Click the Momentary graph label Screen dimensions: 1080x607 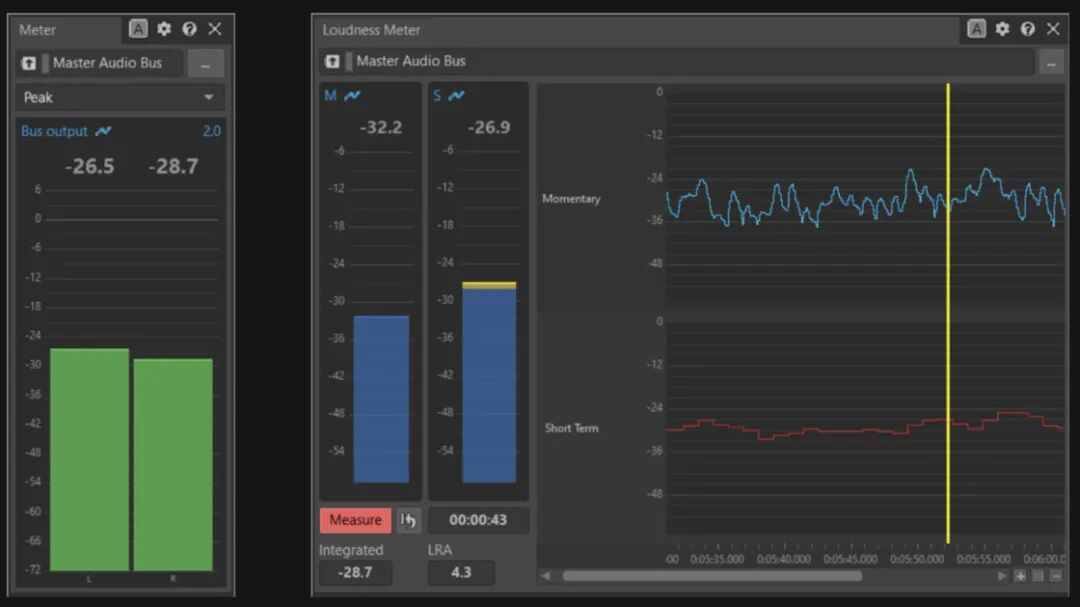(571, 199)
